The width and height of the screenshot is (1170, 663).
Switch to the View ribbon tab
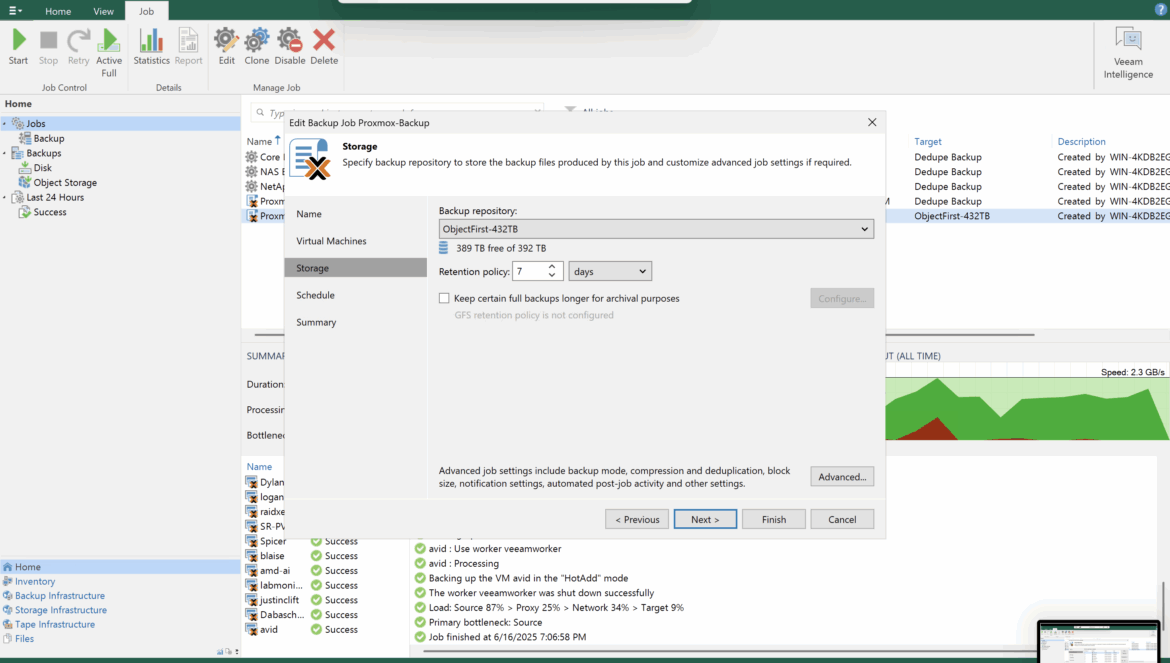[104, 11]
